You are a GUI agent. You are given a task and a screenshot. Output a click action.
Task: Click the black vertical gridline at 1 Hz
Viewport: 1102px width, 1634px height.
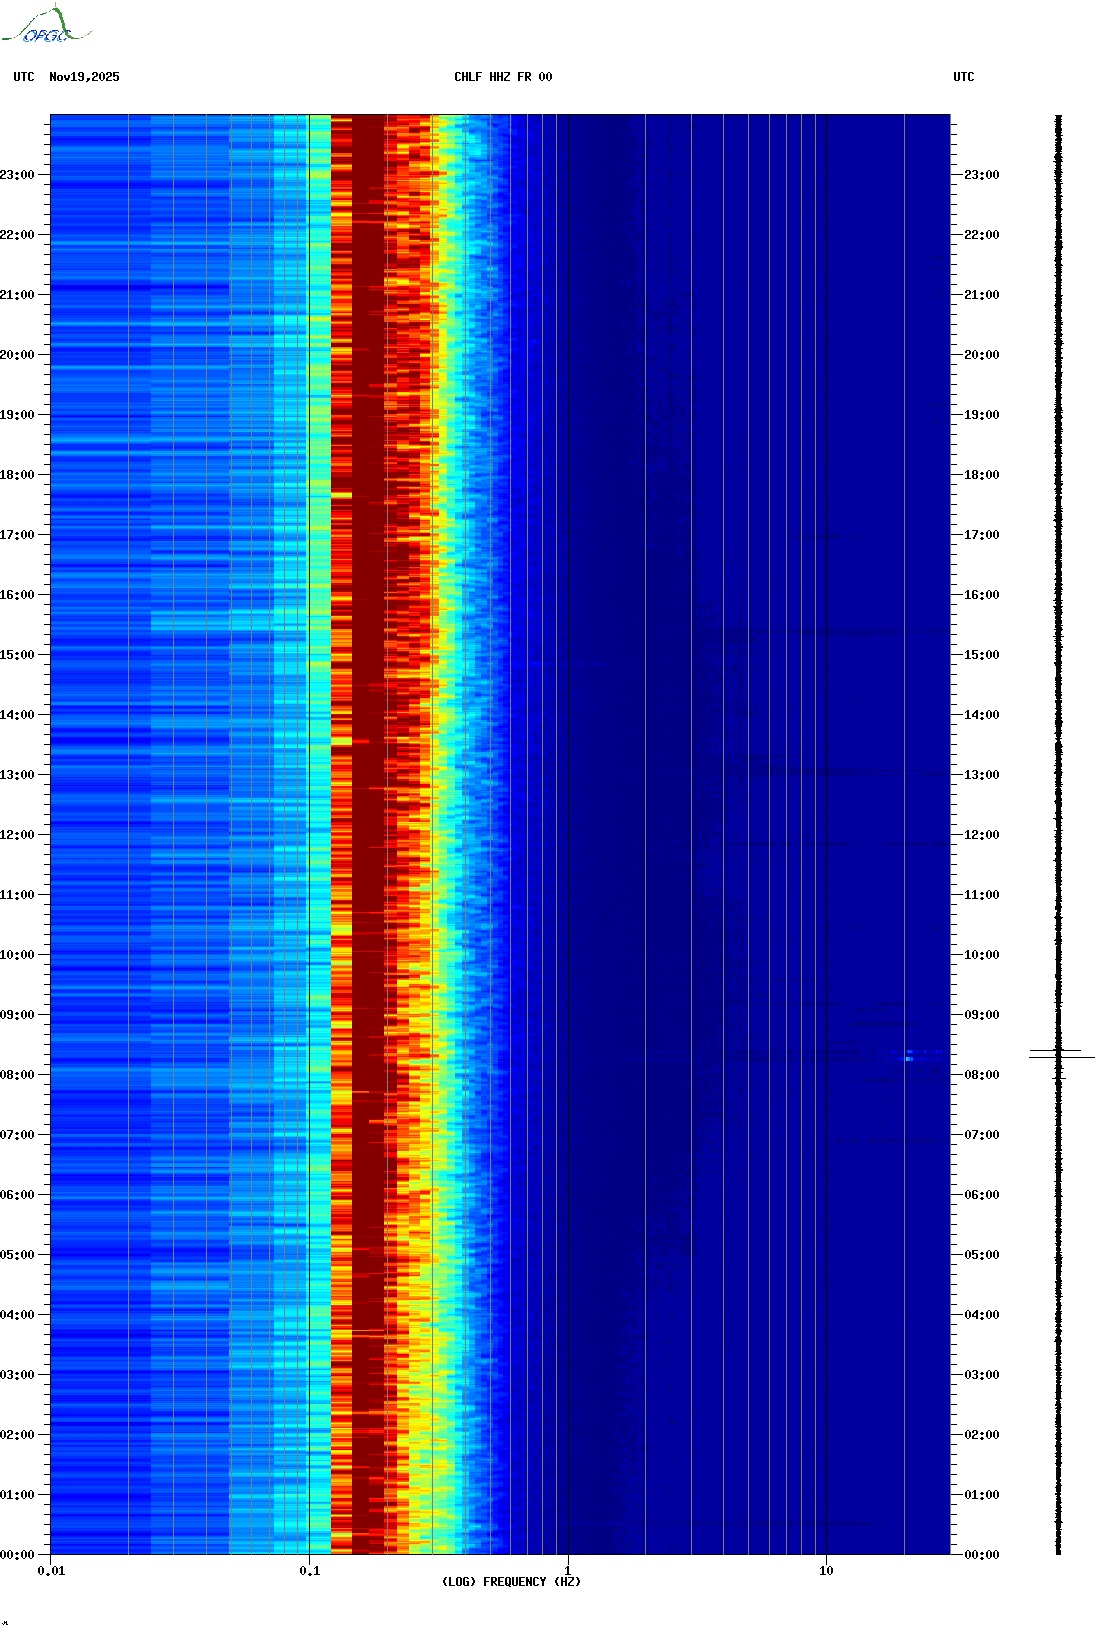point(568,800)
